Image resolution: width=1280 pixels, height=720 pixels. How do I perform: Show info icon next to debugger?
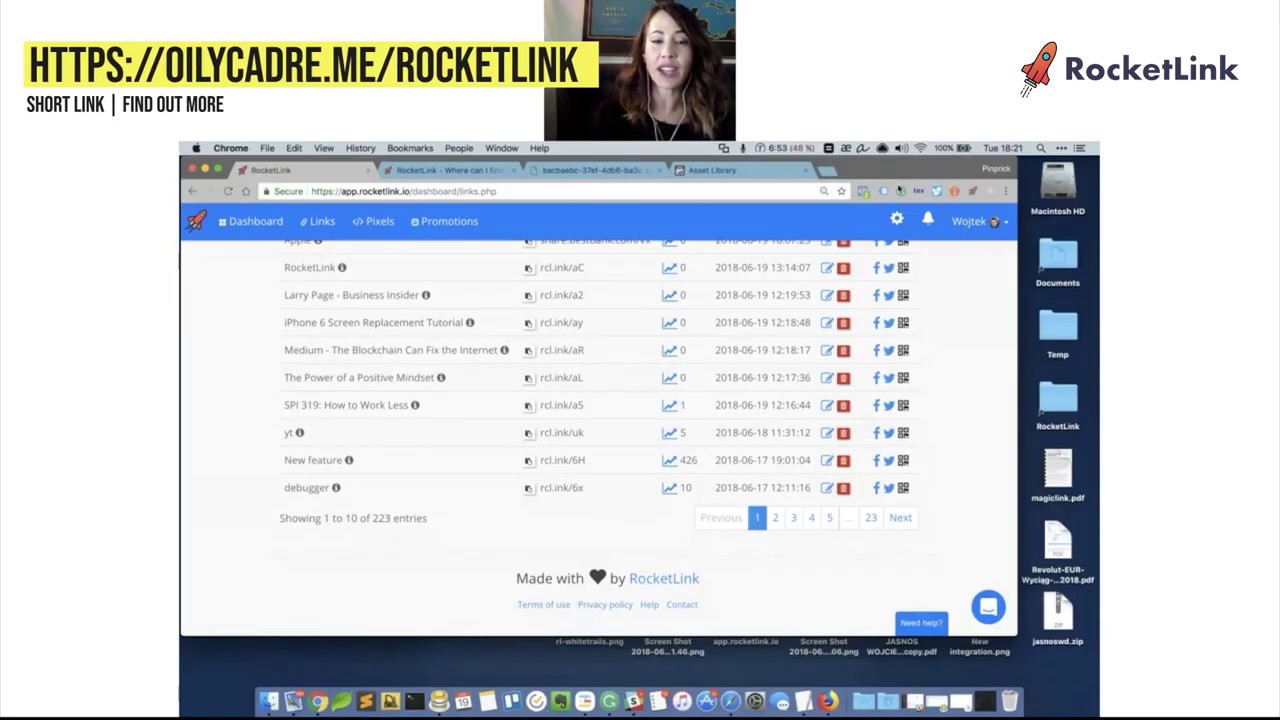(336, 487)
